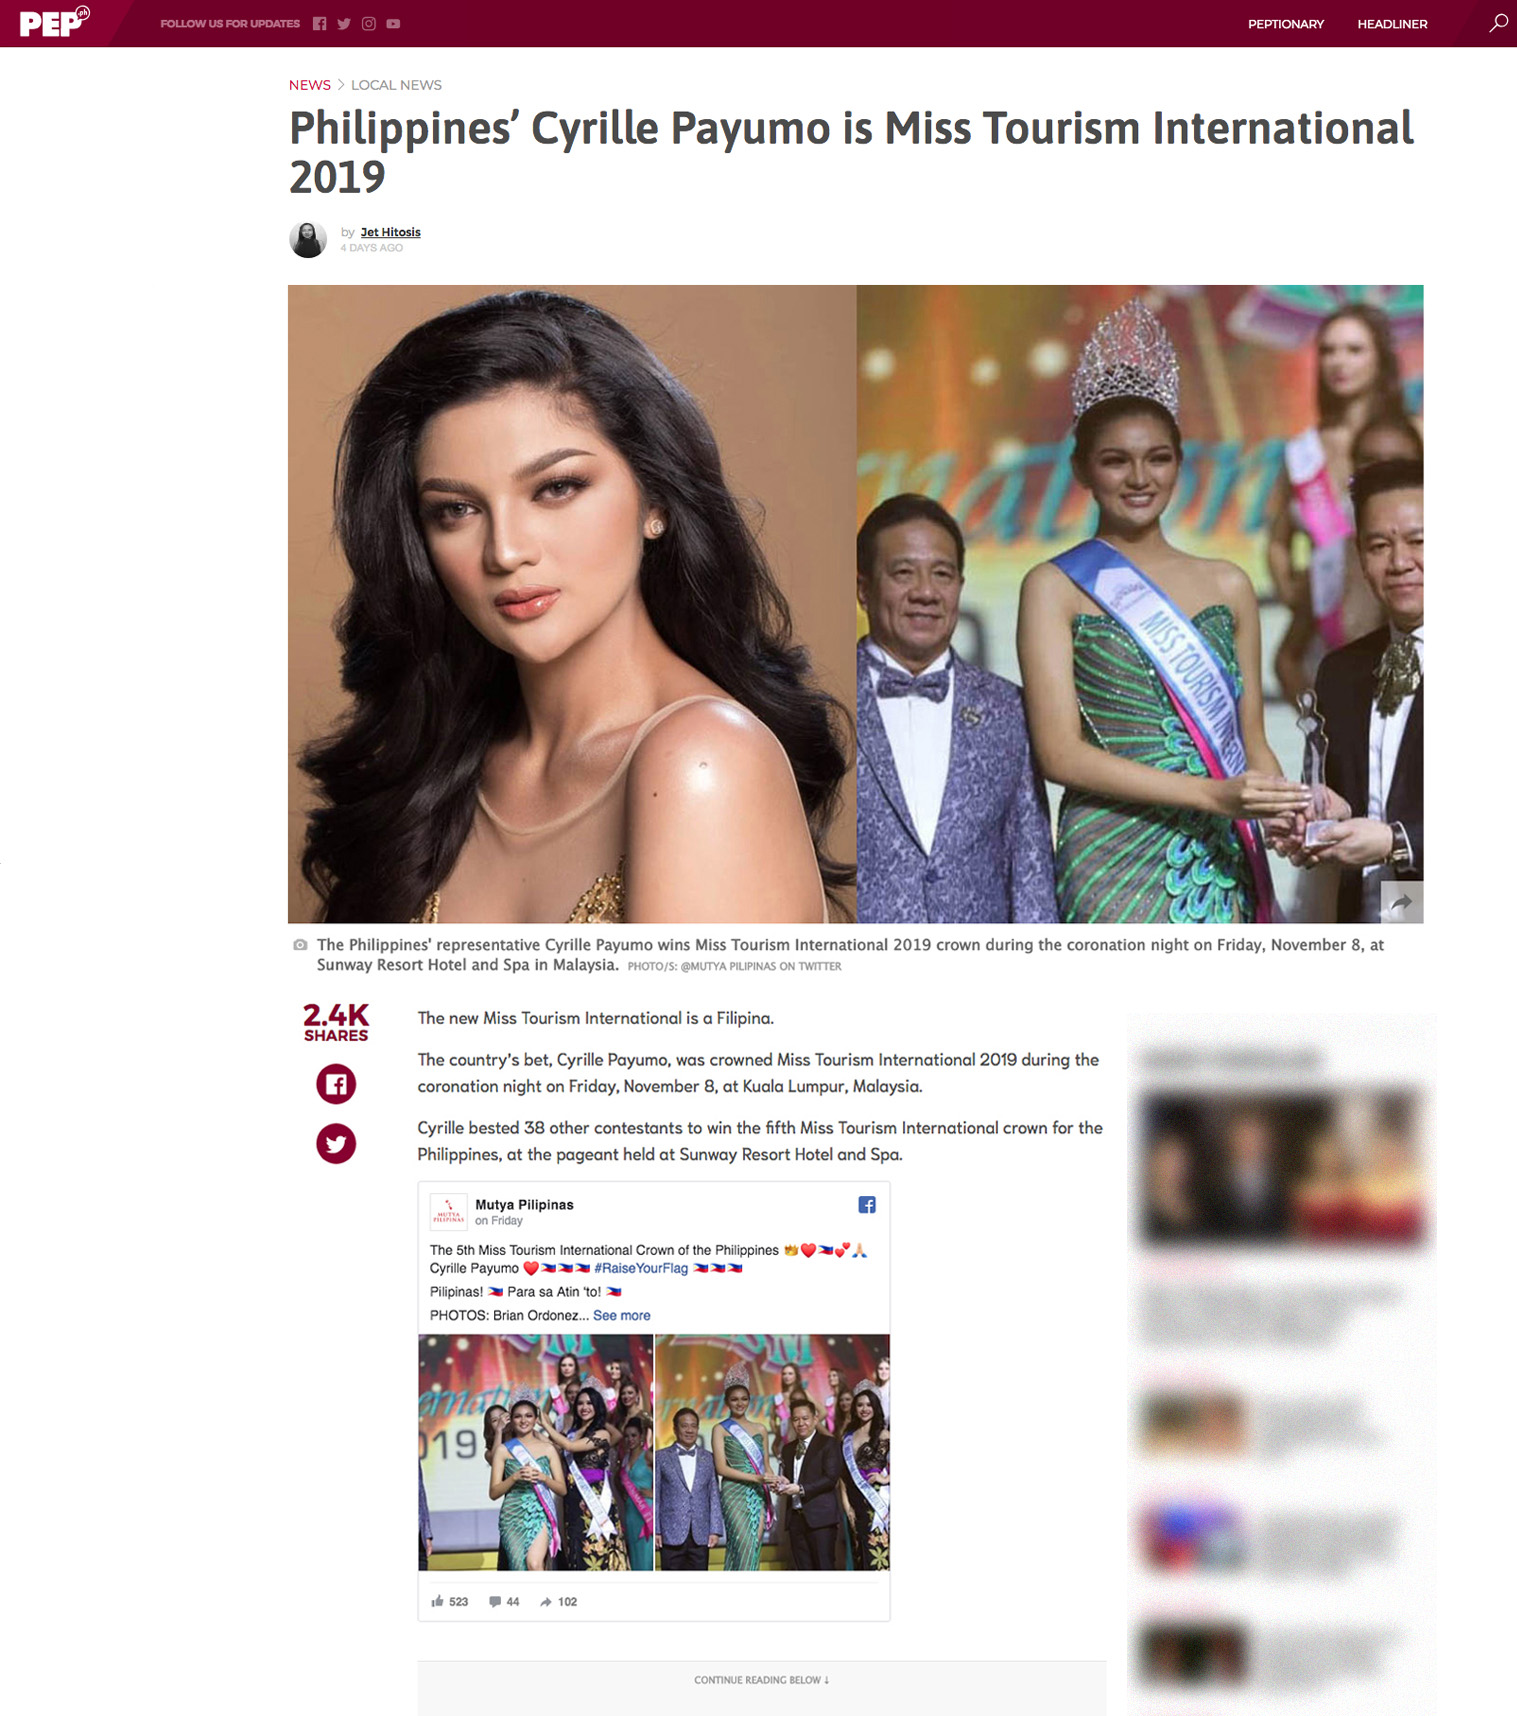Open the PEP YouTube icon in header
The height and width of the screenshot is (1716, 1517).
(393, 24)
